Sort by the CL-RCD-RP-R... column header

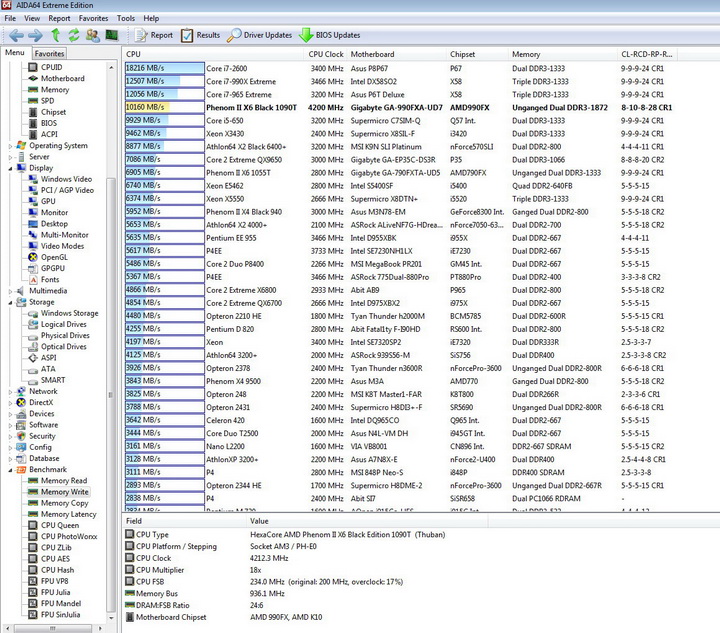click(647, 54)
